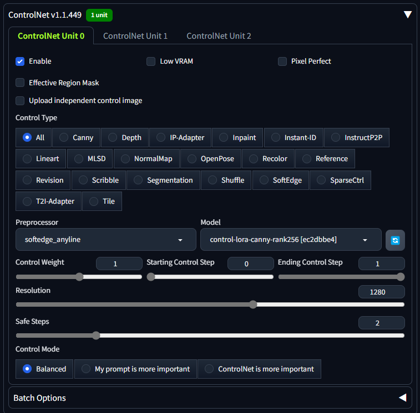This screenshot has width=420, height=413.
Task: Select Inpaint control type
Action: click(238, 137)
